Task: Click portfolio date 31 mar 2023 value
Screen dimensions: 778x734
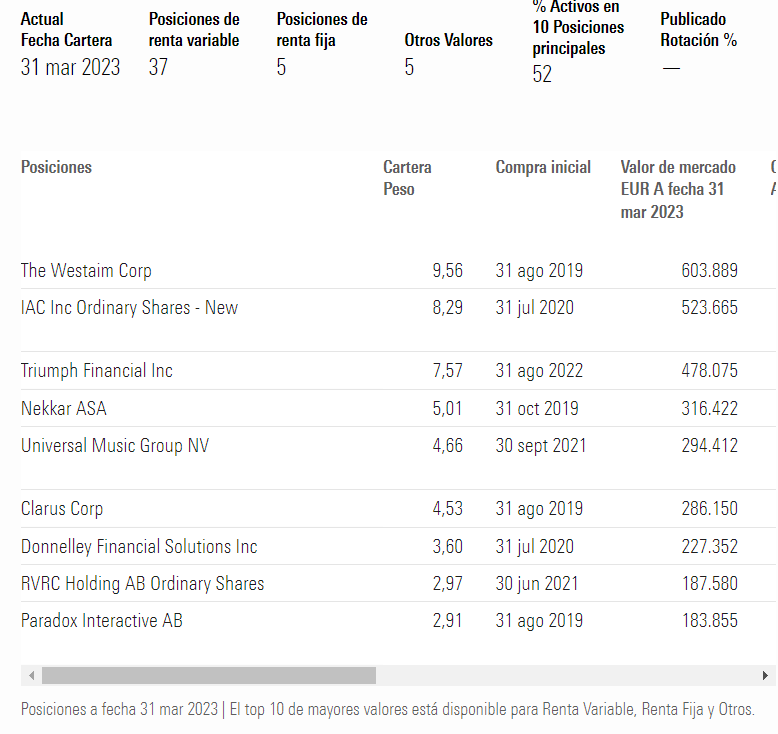Action: [x=70, y=67]
